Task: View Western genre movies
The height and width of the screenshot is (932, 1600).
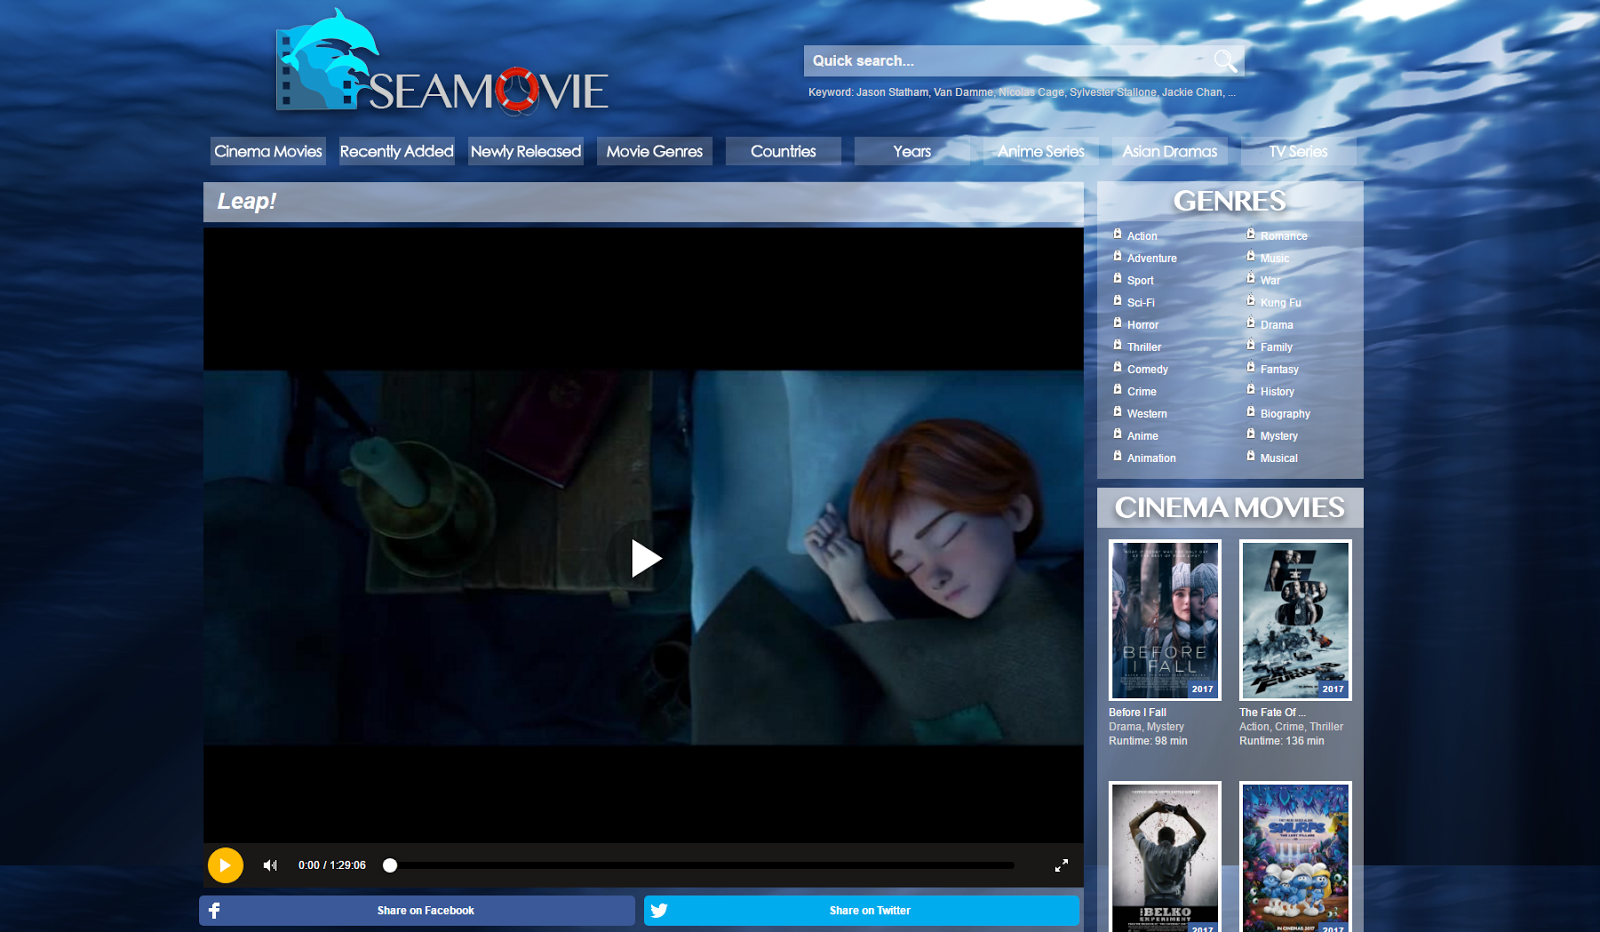Action: (x=1147, y=413)
